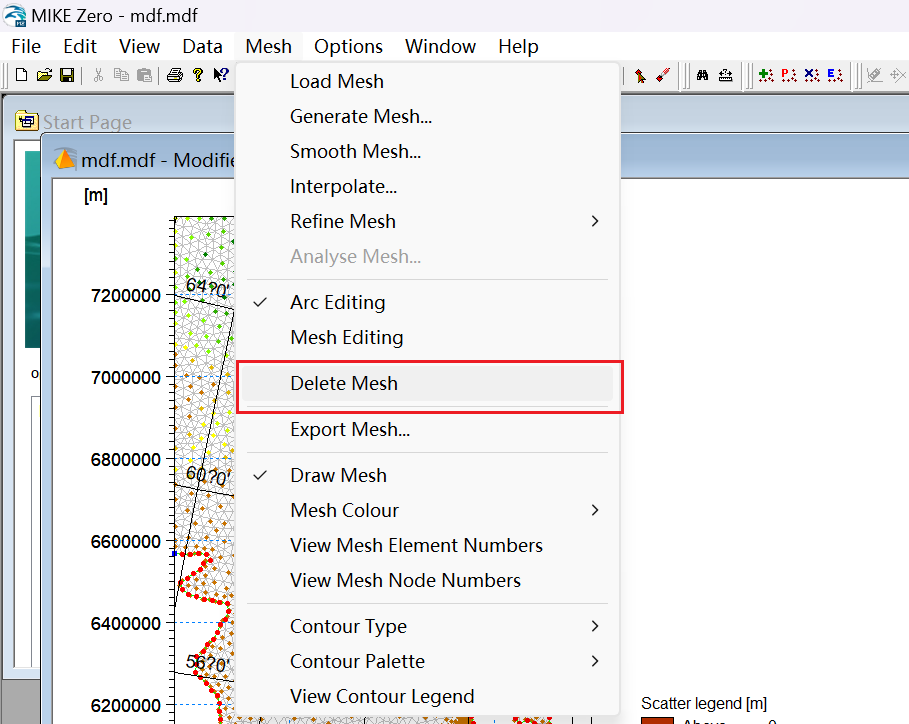Click the Print toolbar icon

pos(175,75)
